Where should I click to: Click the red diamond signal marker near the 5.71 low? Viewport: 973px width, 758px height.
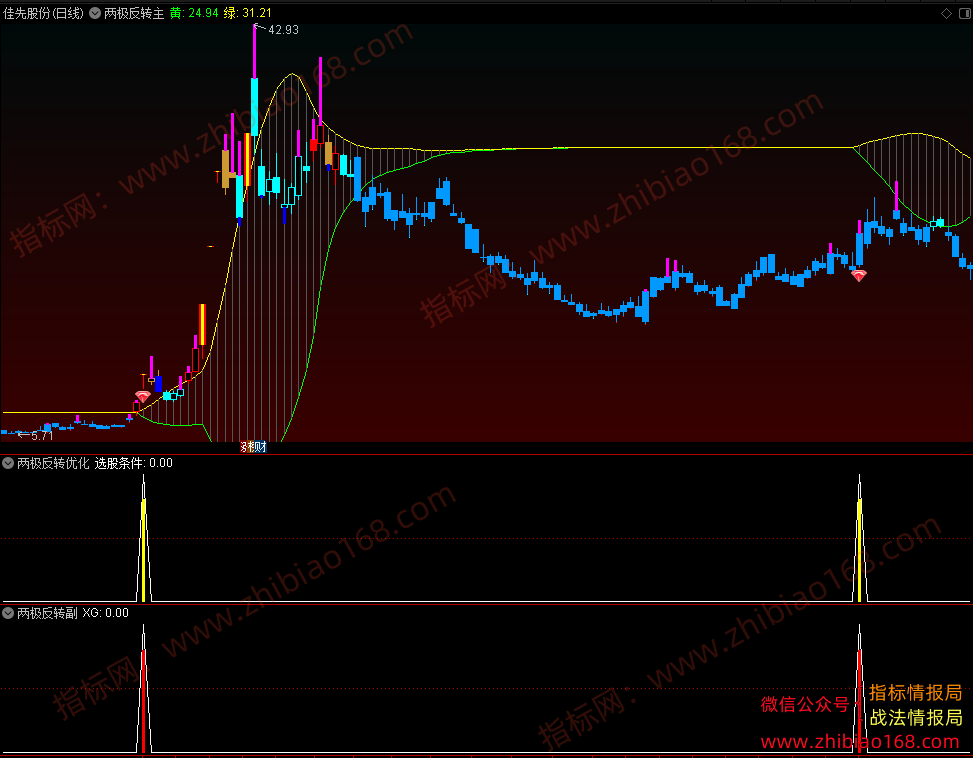pyautogui.click(x=143, y=396)
